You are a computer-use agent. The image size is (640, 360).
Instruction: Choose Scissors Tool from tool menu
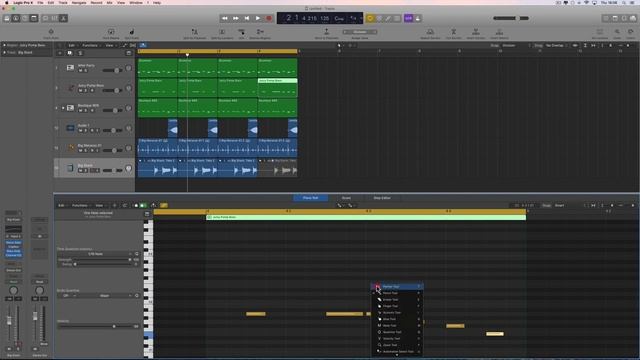pos(397,313)
